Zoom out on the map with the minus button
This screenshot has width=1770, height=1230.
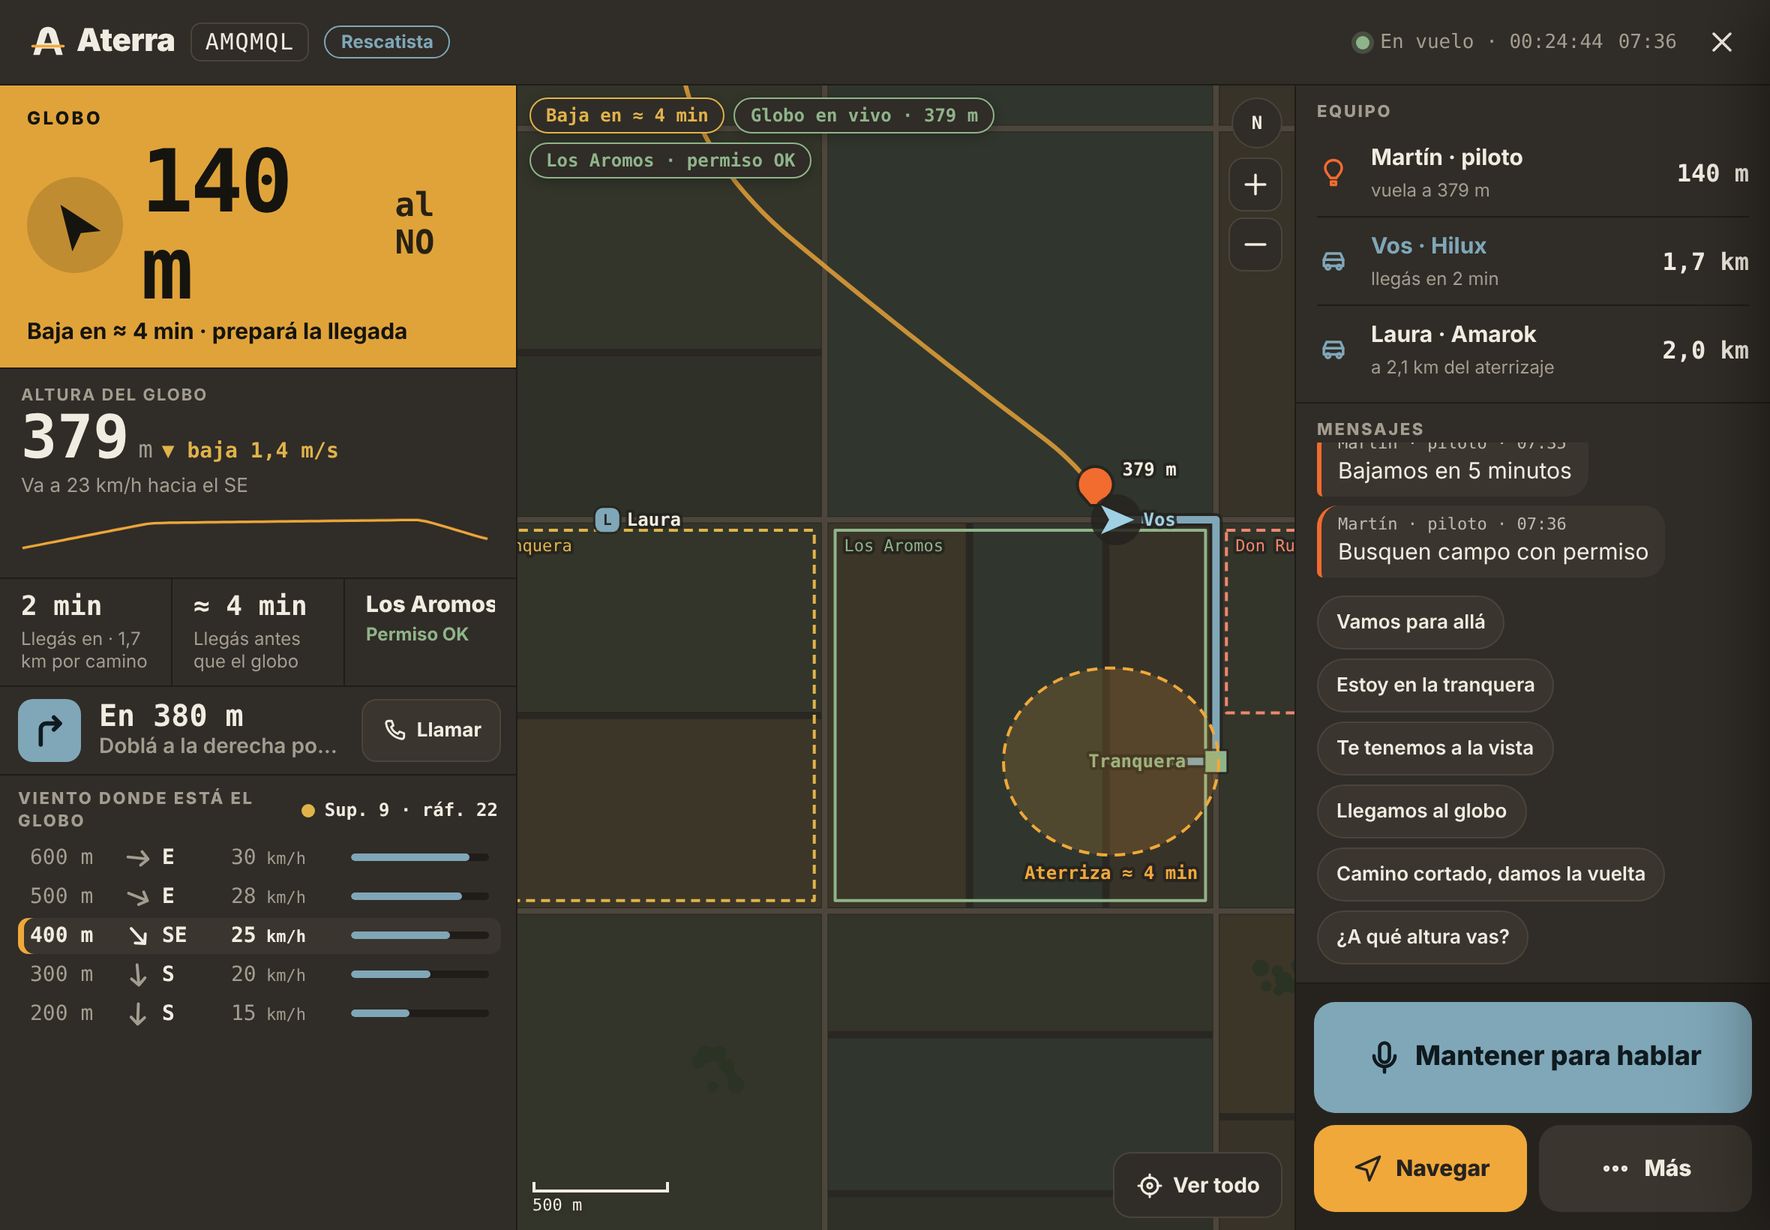click(x=1255, y=244)
